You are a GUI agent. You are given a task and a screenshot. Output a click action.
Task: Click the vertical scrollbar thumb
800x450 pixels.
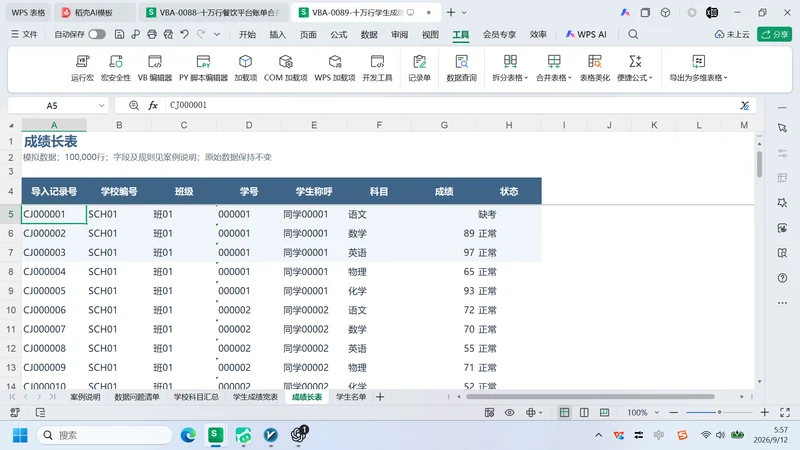click(x=759, y=164)
